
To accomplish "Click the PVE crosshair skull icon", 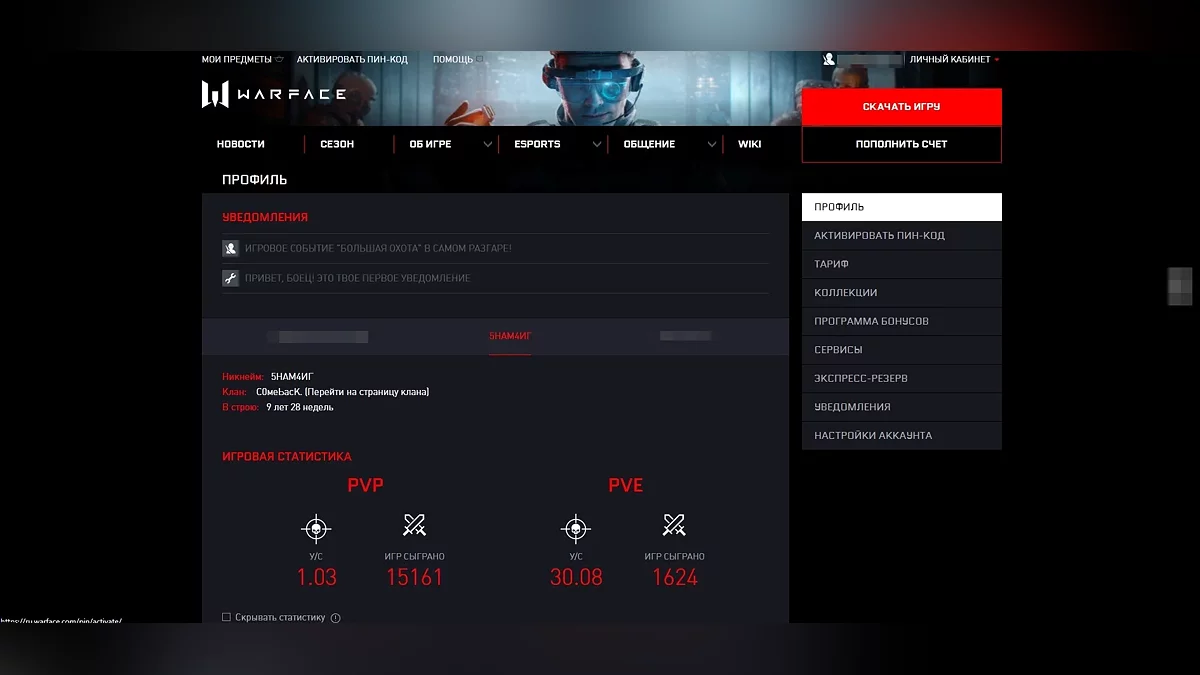I will click(x=575, y=528).
